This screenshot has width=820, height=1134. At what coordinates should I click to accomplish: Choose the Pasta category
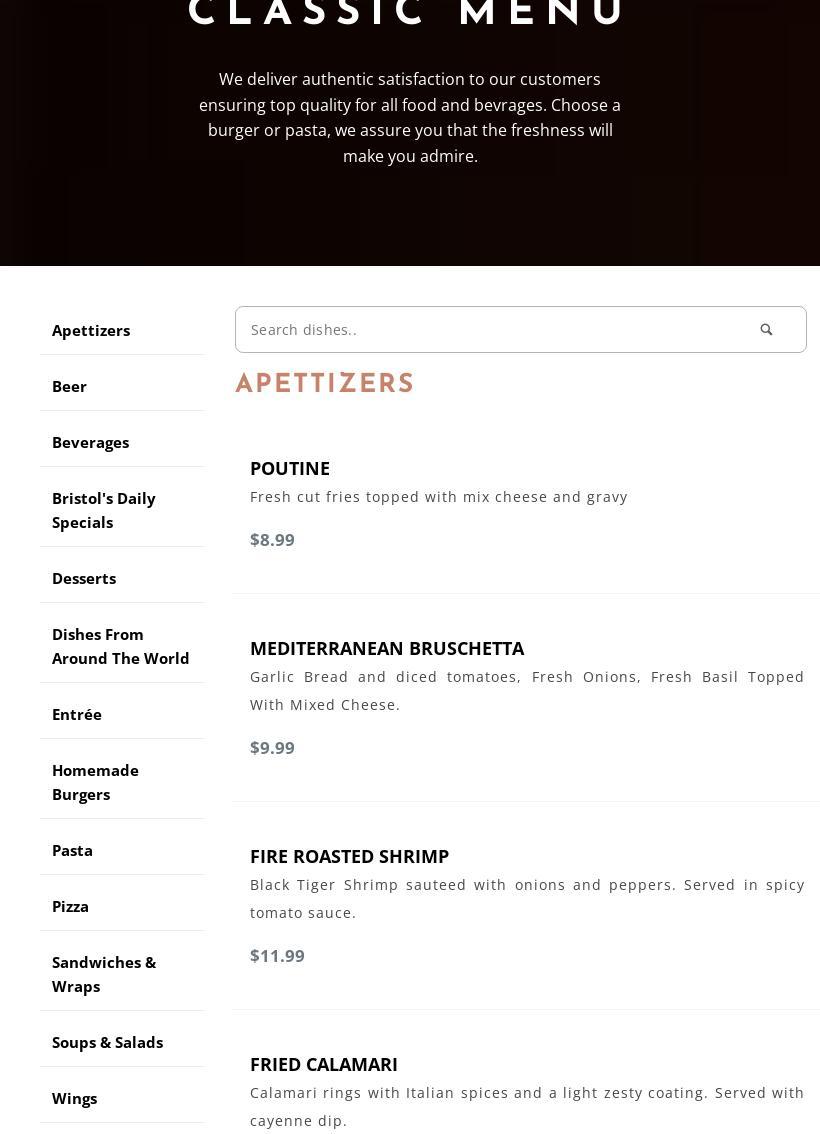(72, 850)
